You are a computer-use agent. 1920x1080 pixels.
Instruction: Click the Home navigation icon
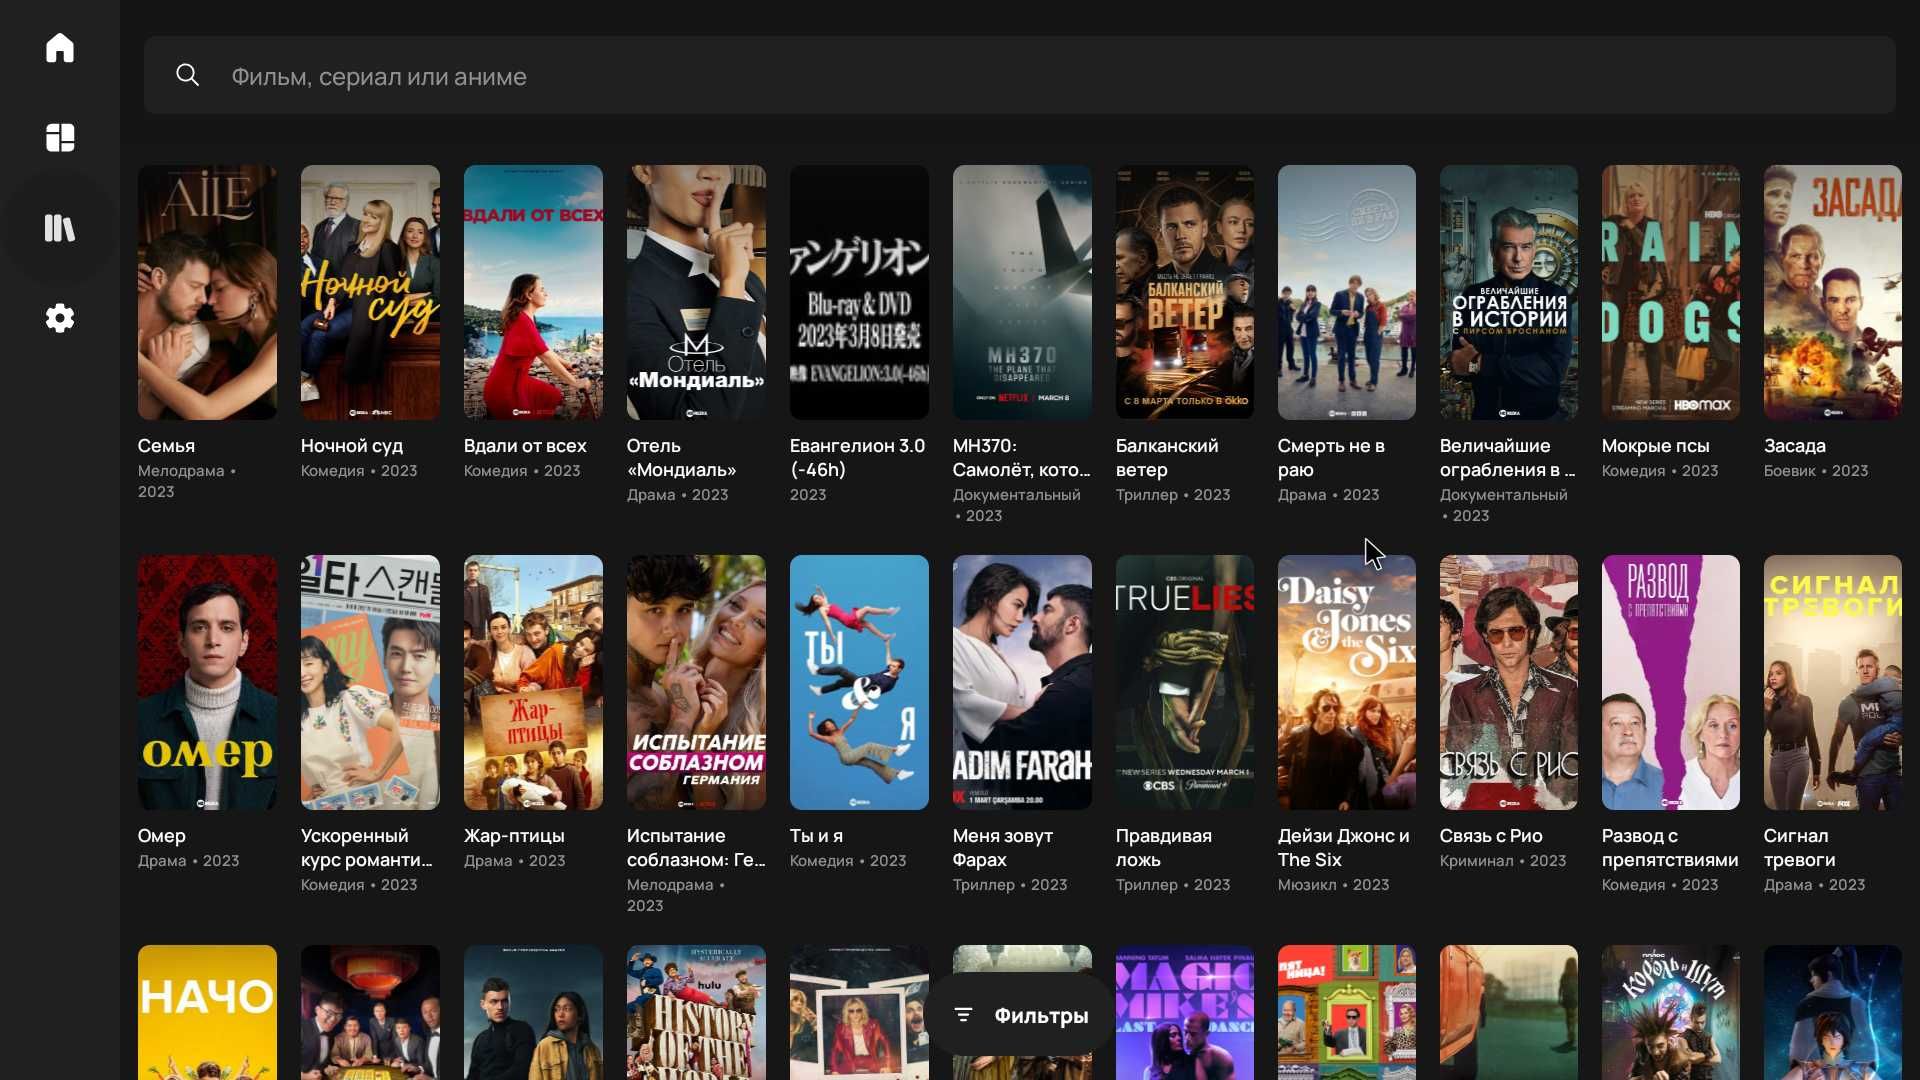coord(59,46)
